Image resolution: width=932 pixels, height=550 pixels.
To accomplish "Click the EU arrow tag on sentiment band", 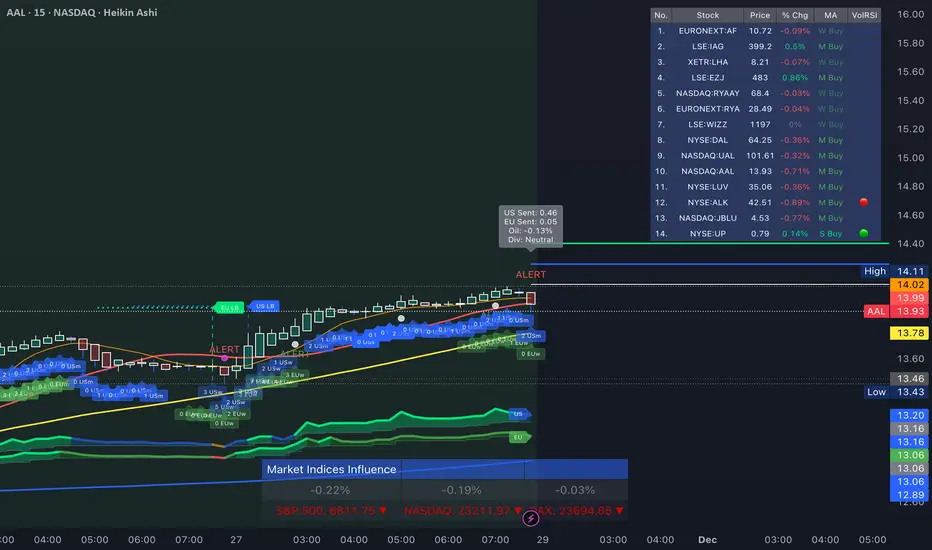I will point(519,437).
